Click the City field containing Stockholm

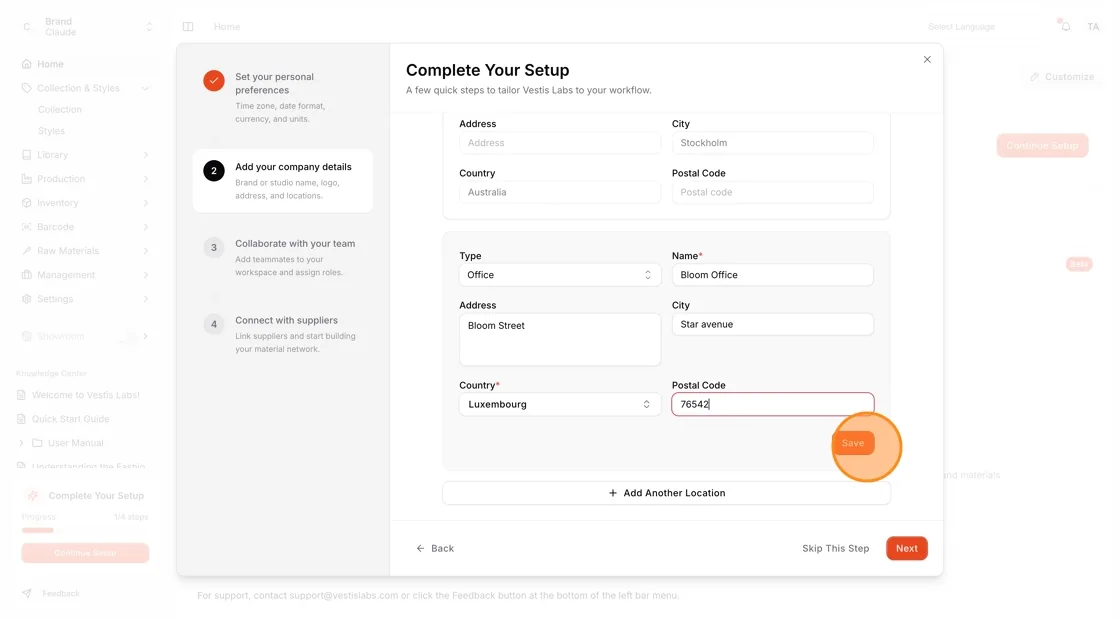tap(772, 143)
